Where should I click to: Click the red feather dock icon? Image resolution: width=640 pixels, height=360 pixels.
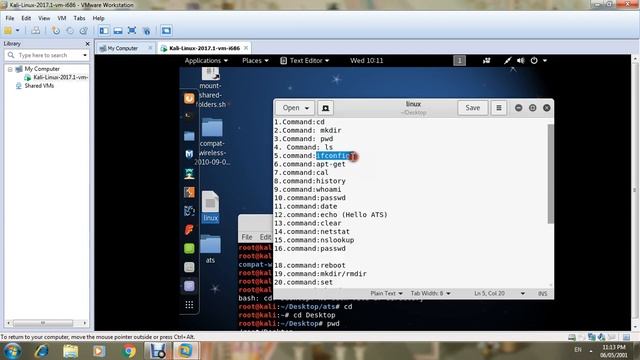[189, 230]
